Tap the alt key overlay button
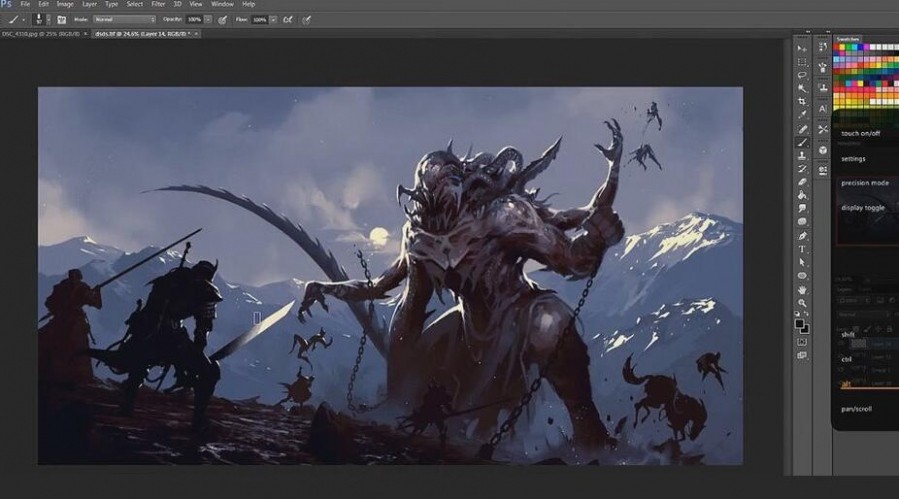 (845, 384)
